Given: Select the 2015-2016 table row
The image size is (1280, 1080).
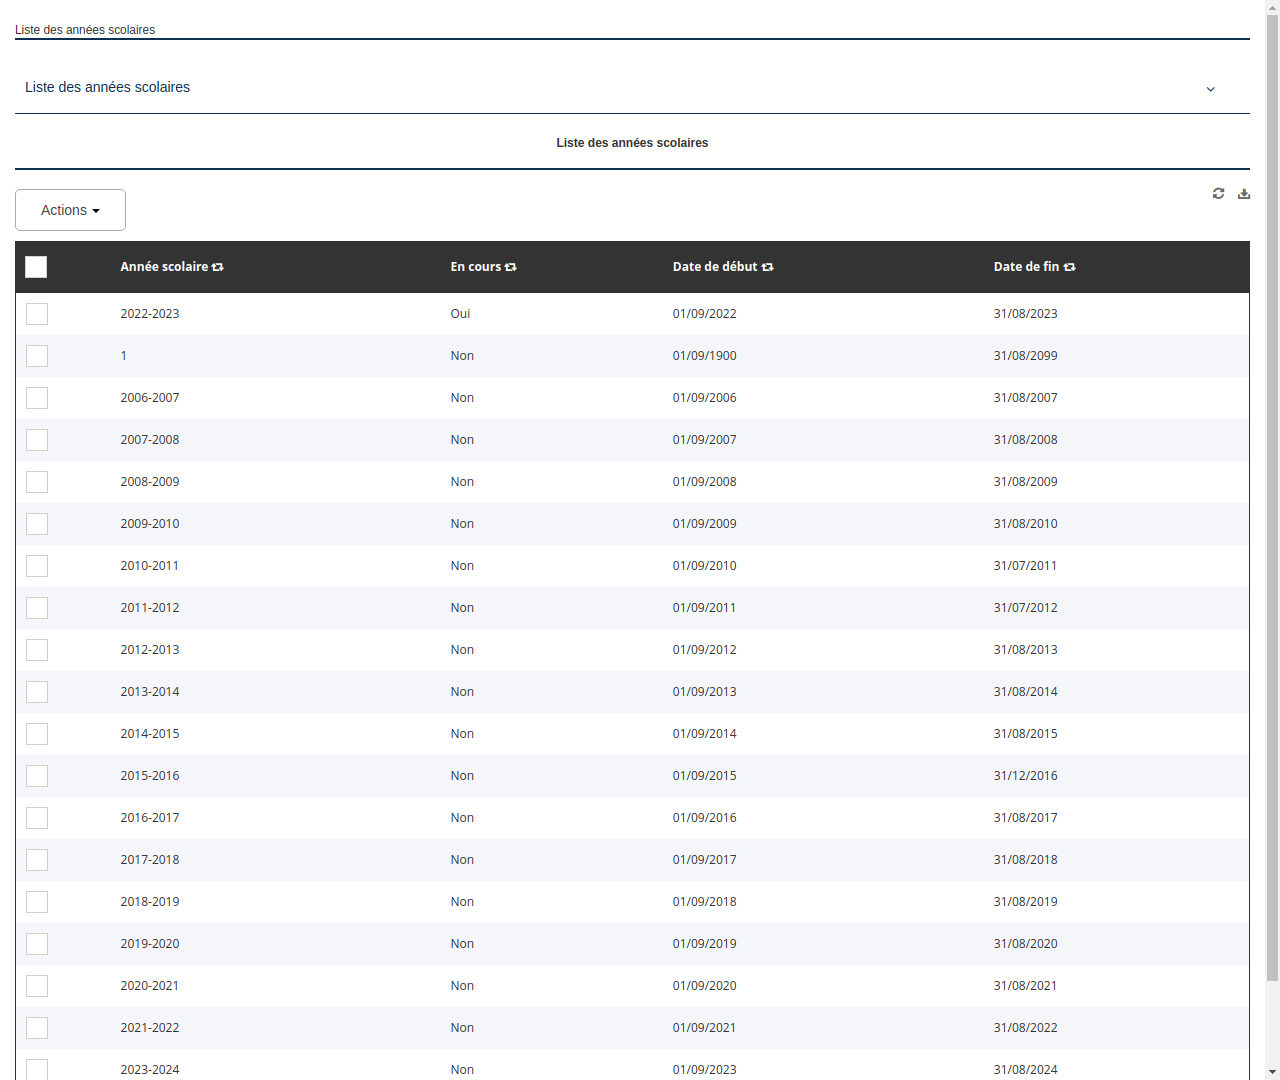Looking at the screenshot, I should coord(150,775).
